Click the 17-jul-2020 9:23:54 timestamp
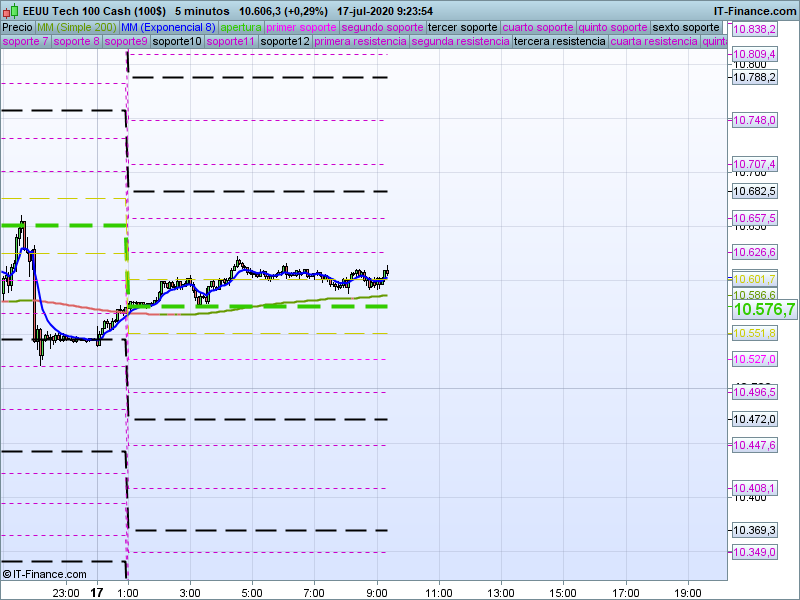 [385, 11]
